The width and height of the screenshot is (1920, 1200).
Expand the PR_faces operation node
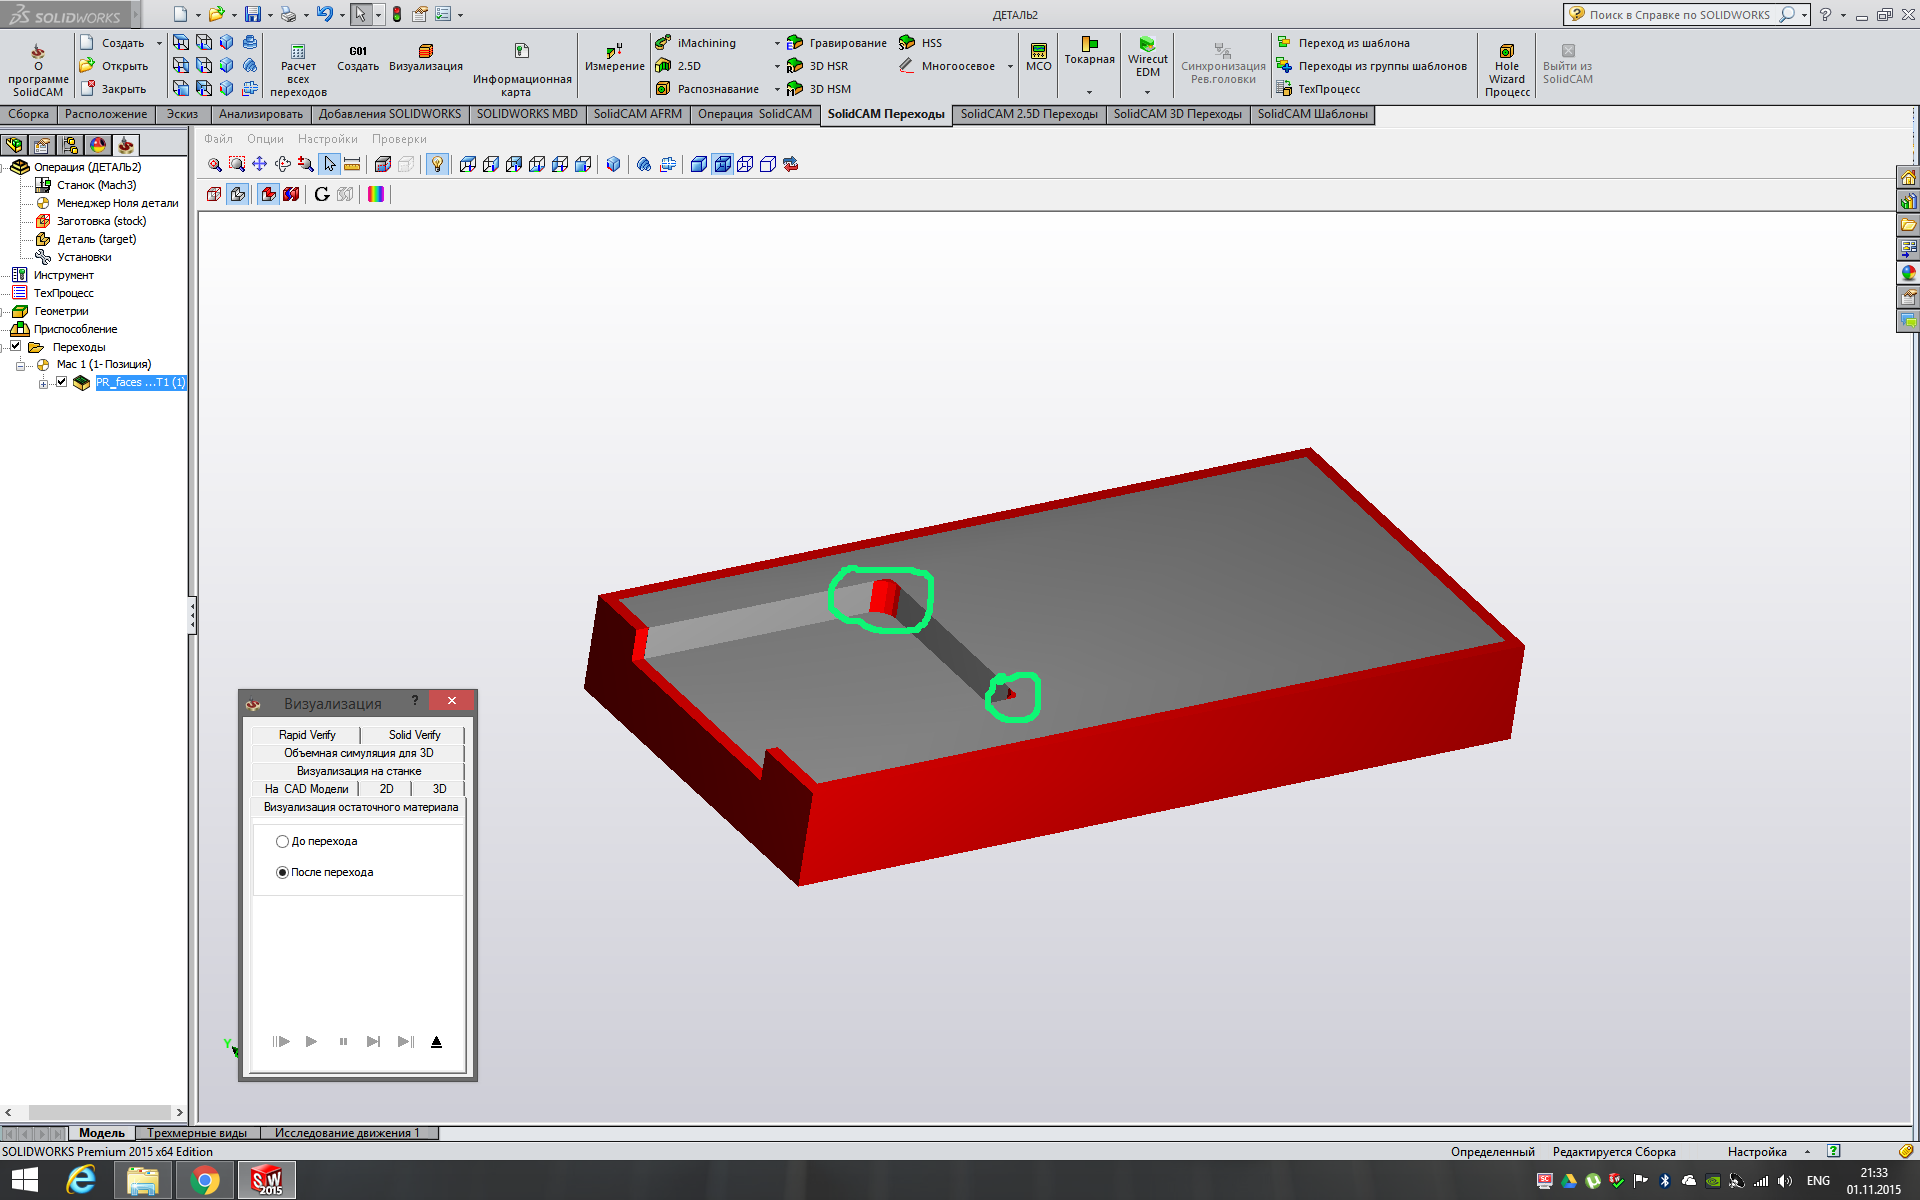pyautogui.click(x=43, y=384)
